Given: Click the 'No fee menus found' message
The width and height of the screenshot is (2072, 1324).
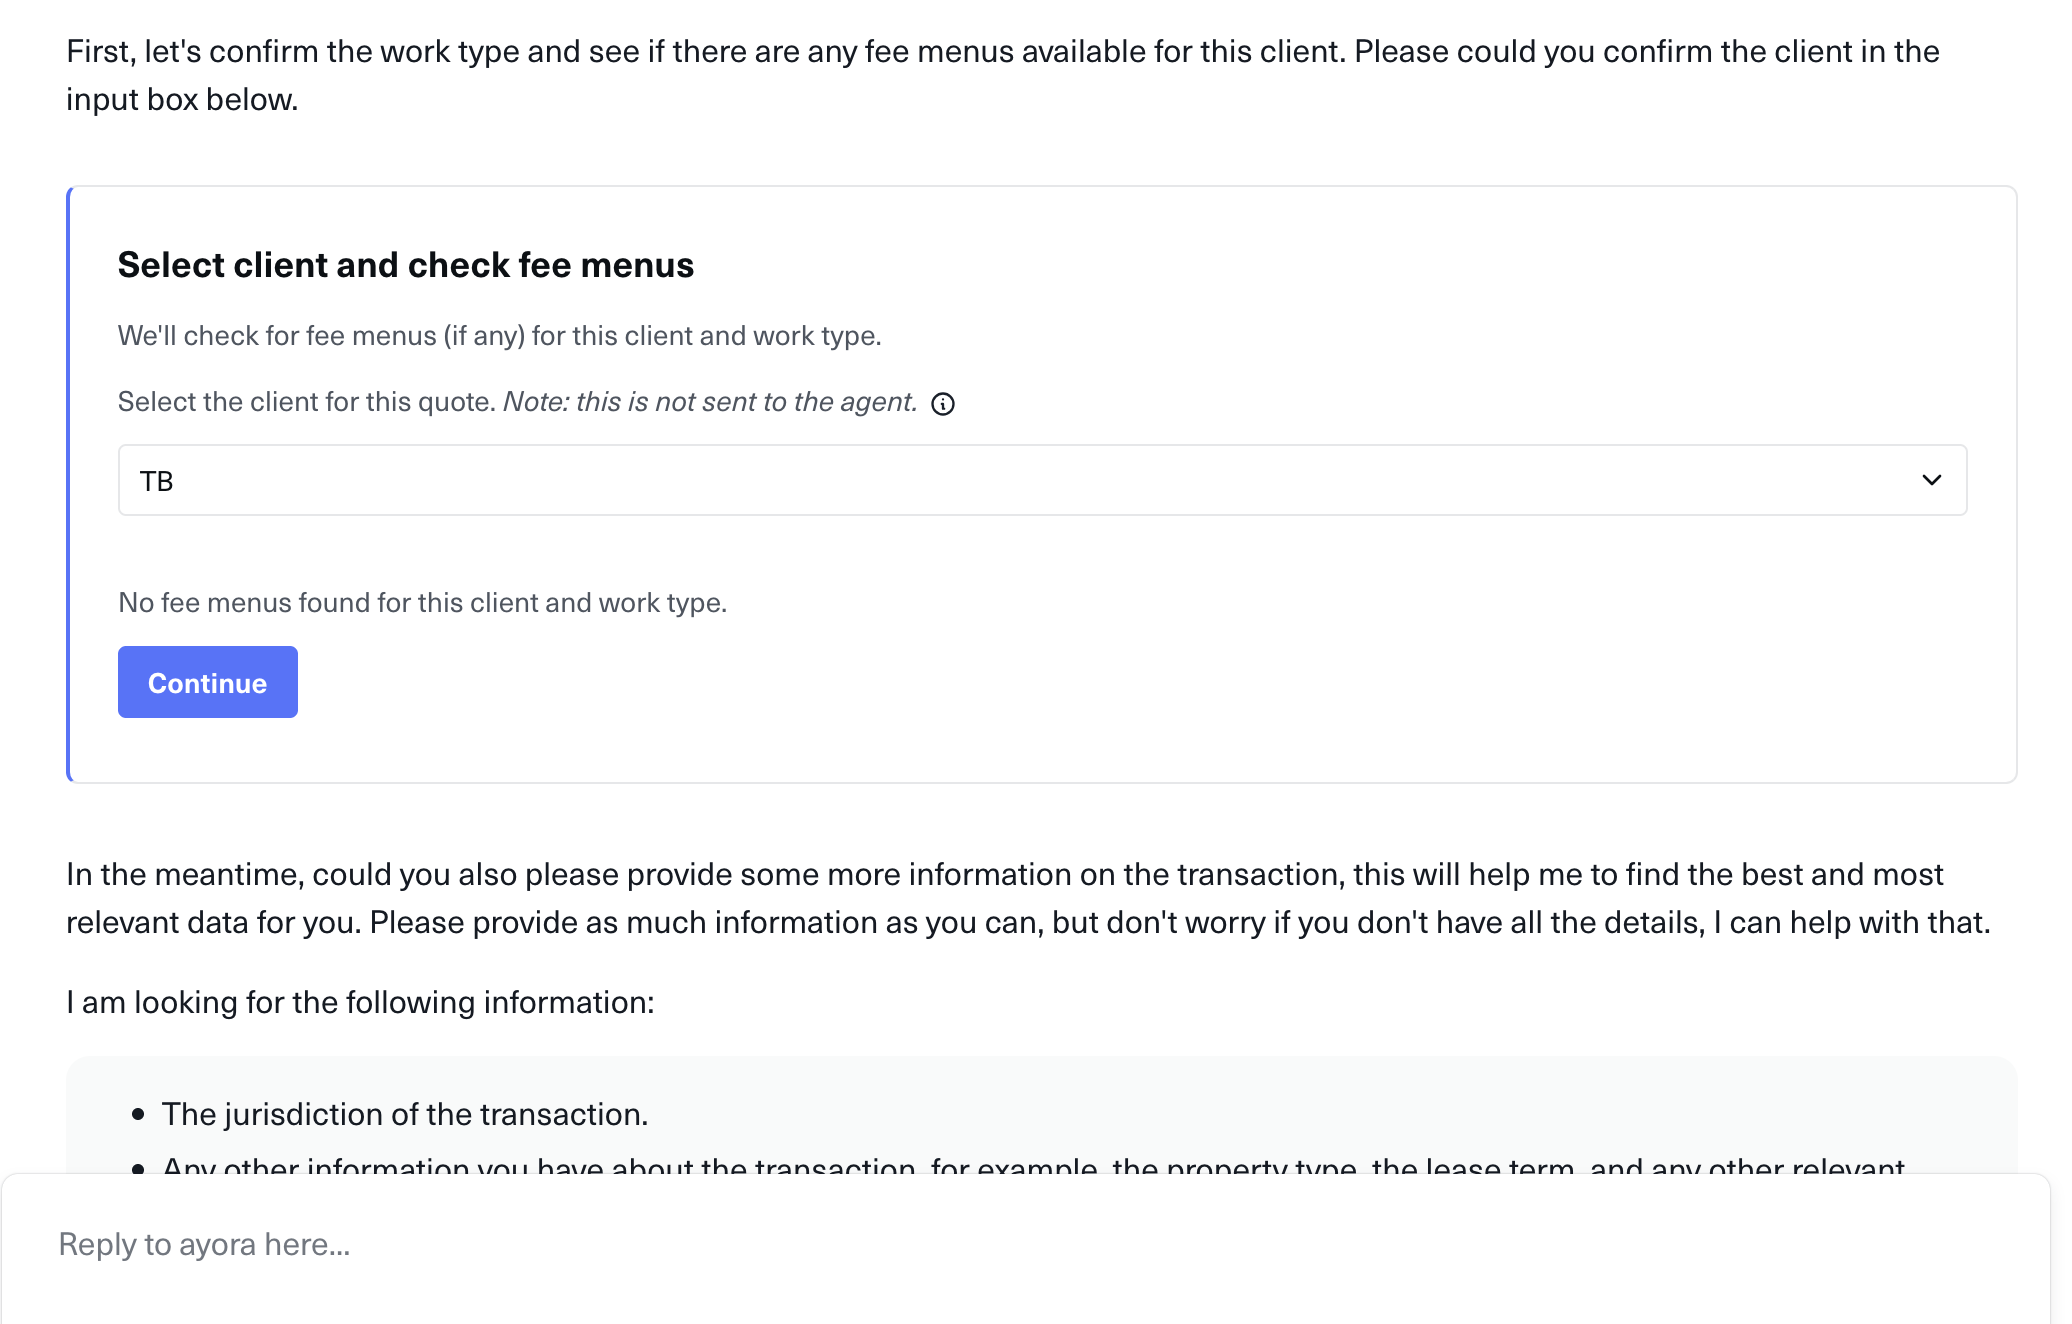Looking at the screenshot, I should coord(422,603).
